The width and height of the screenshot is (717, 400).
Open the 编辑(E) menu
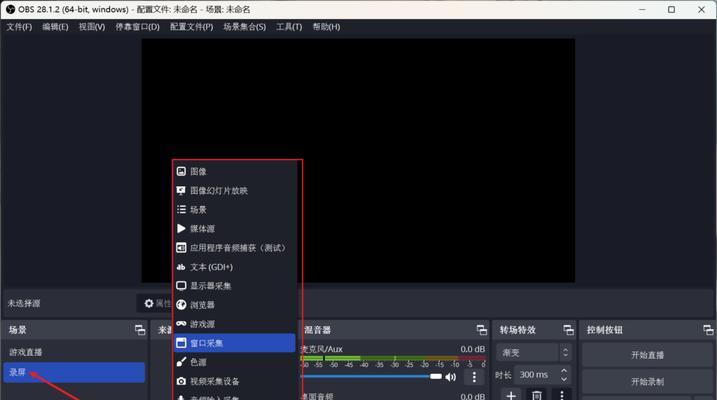55,27
